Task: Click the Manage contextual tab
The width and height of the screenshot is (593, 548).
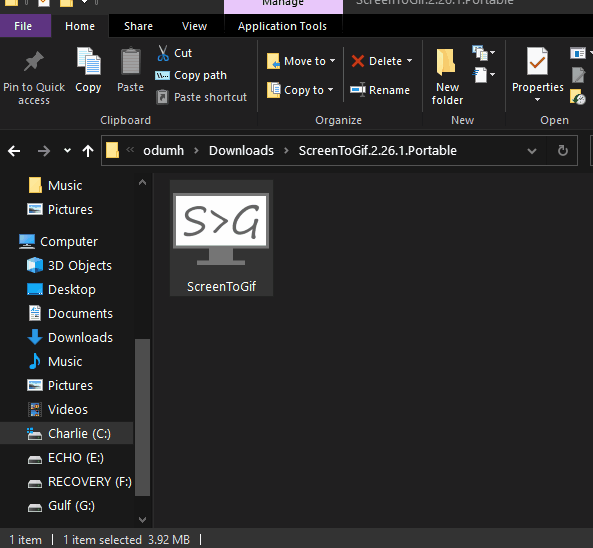Action: click(283, 5)
